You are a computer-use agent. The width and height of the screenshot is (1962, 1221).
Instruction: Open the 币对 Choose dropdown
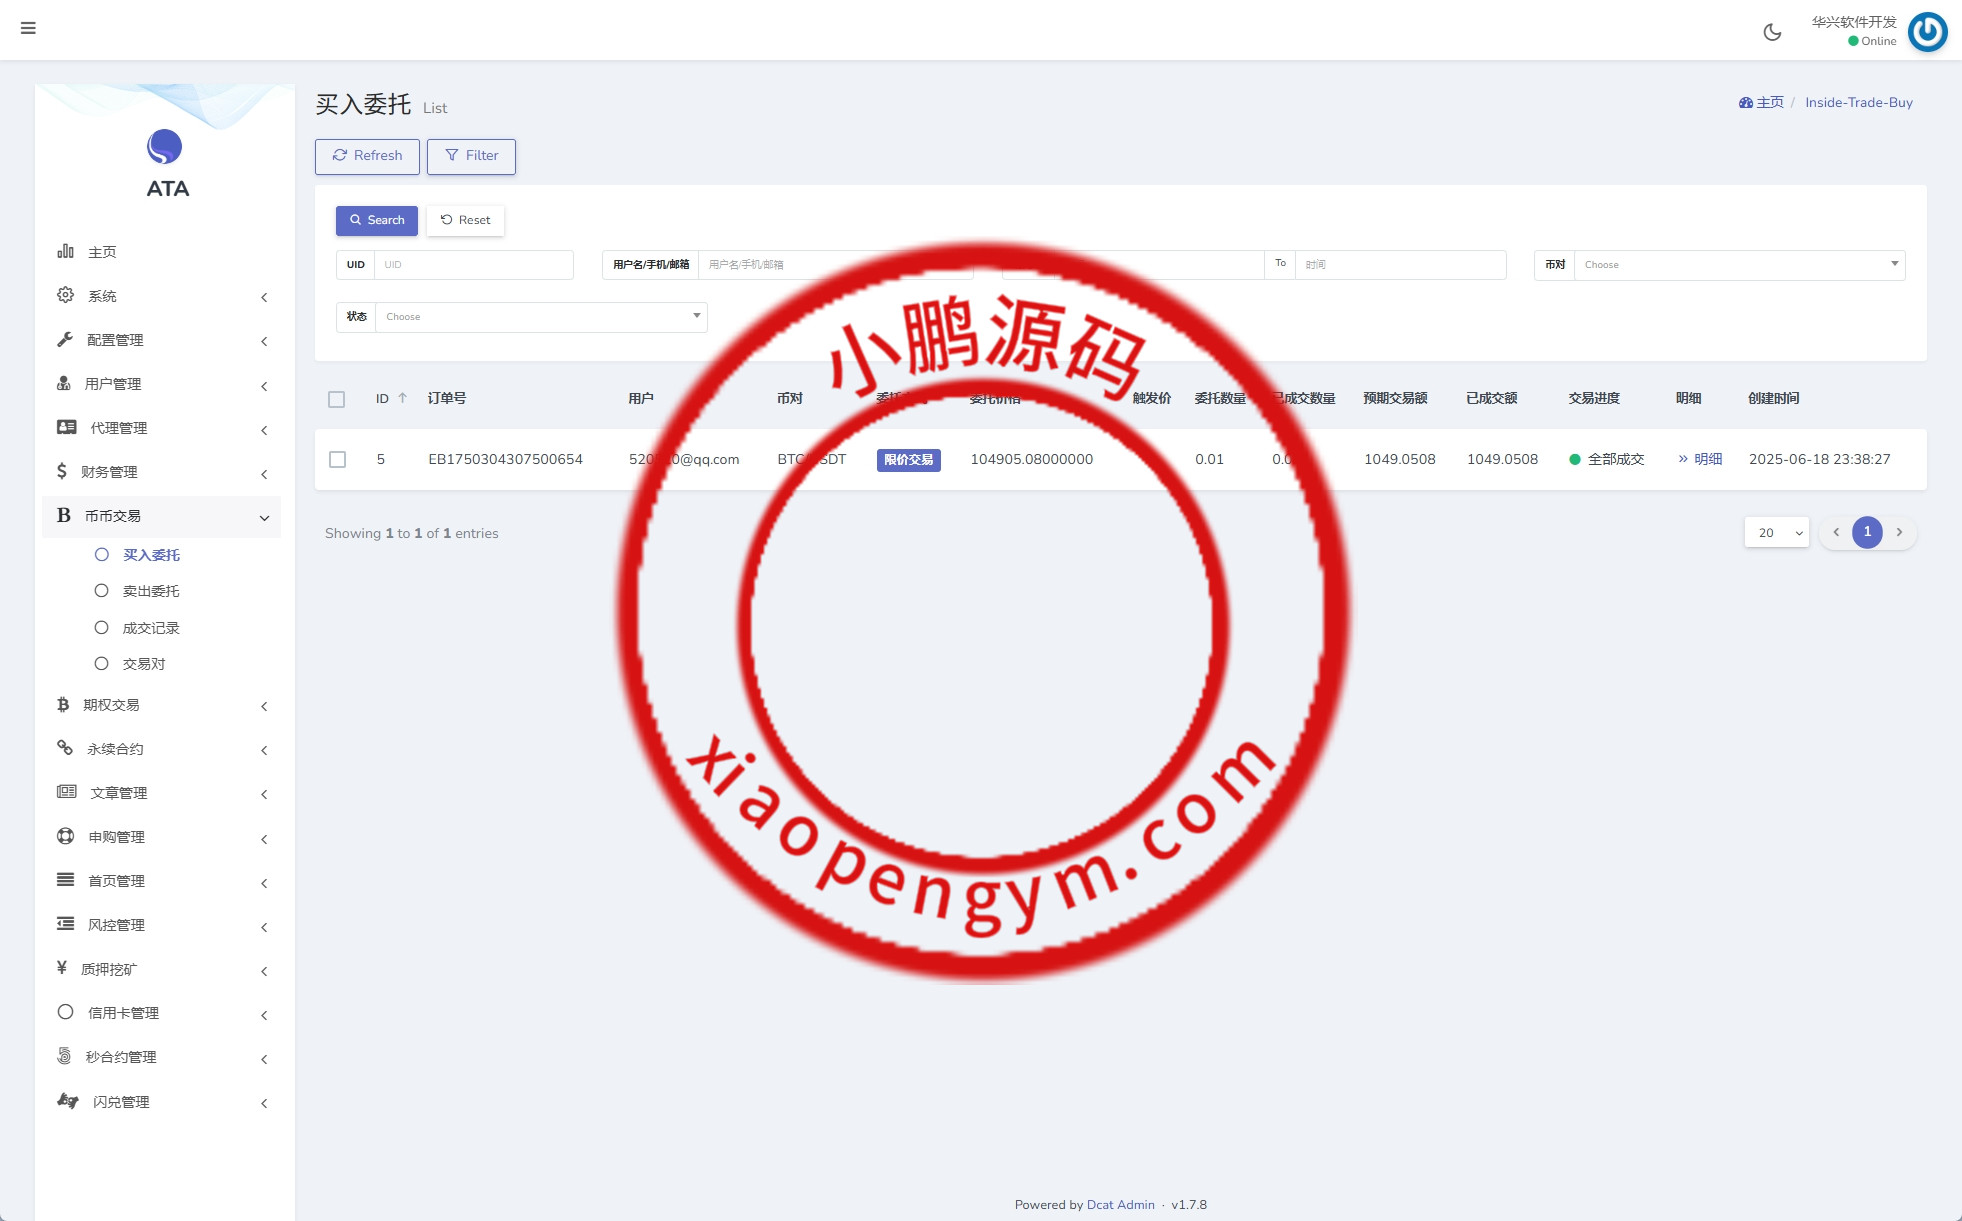[x=1738, y=265]
